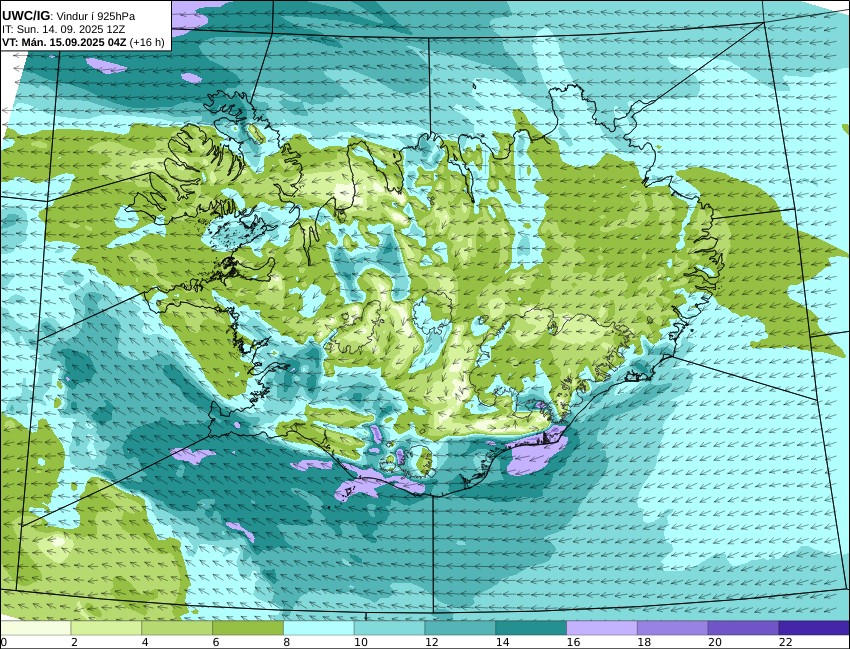Click the 14–16 dark teal legend swatch
This screenshot has height=649, width=850.
pos(531,628)
